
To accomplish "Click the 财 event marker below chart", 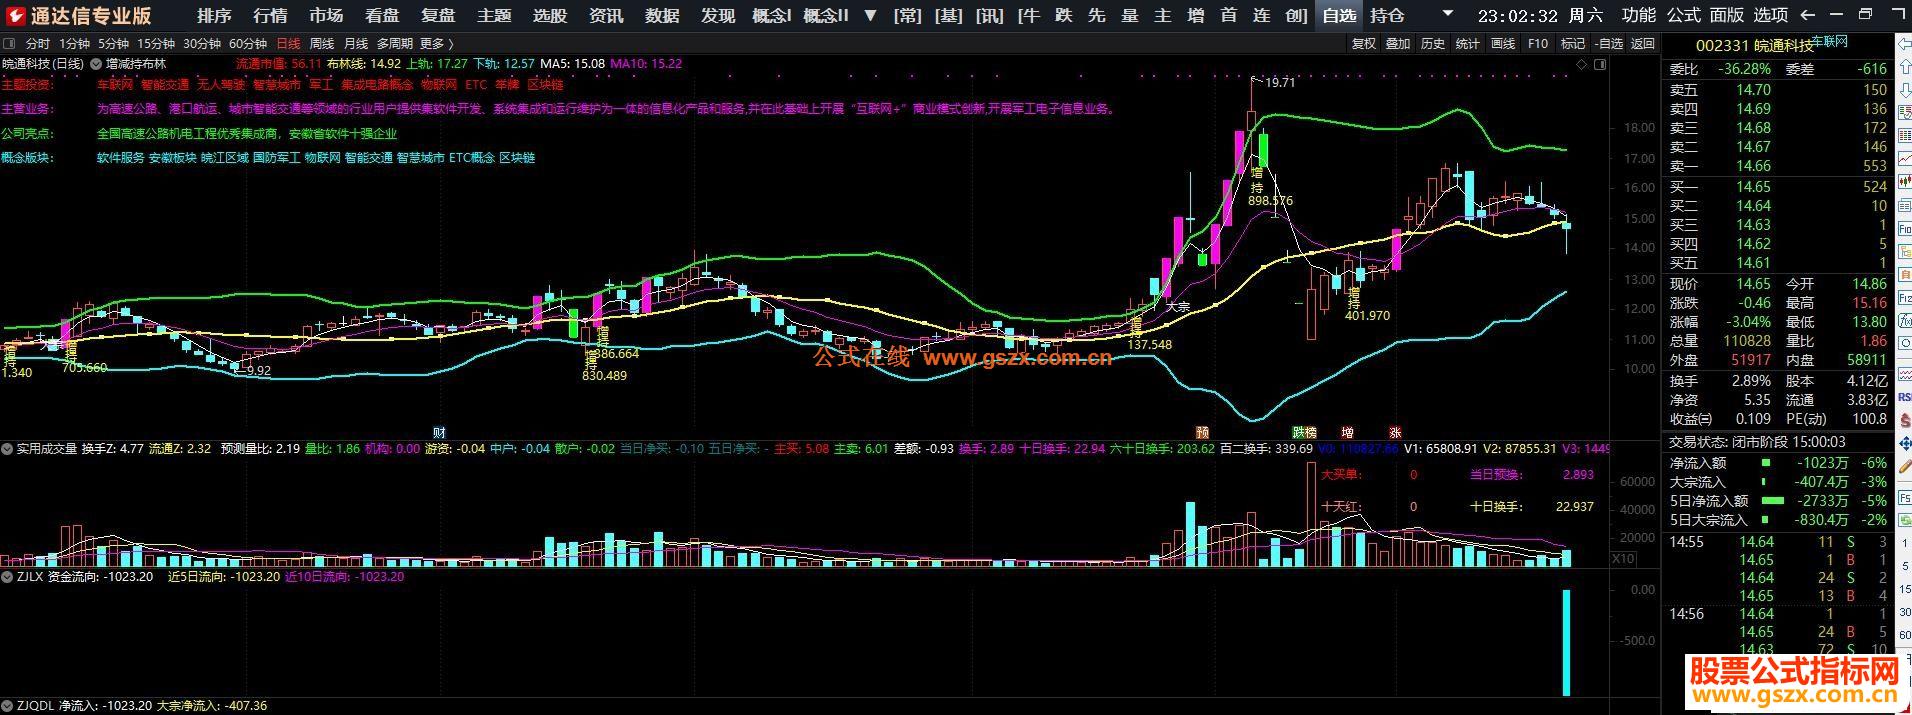I will (x=439, y=433).
